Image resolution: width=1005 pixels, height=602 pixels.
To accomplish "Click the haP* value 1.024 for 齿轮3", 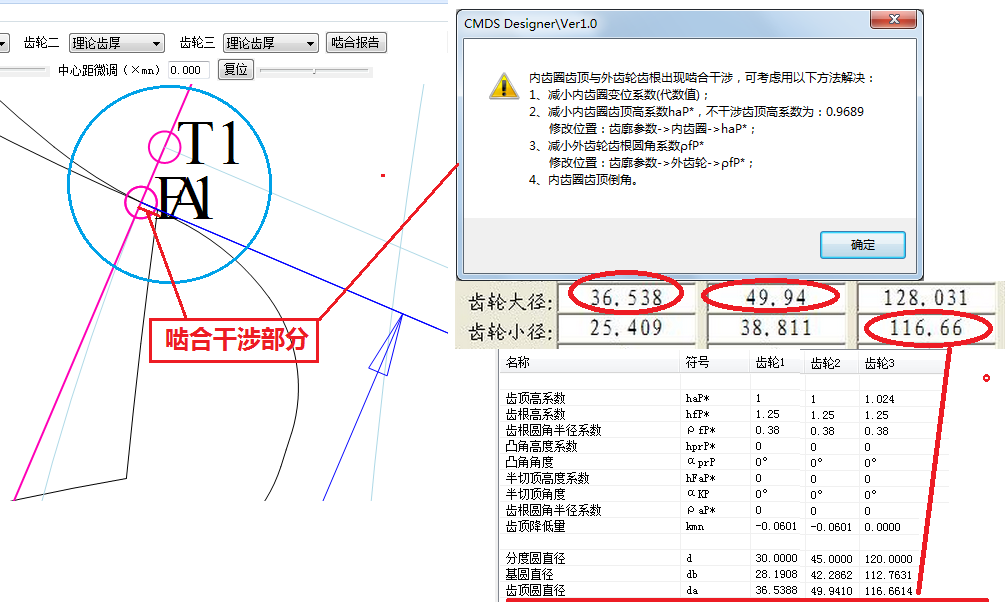I will click(x=879, y=399).
